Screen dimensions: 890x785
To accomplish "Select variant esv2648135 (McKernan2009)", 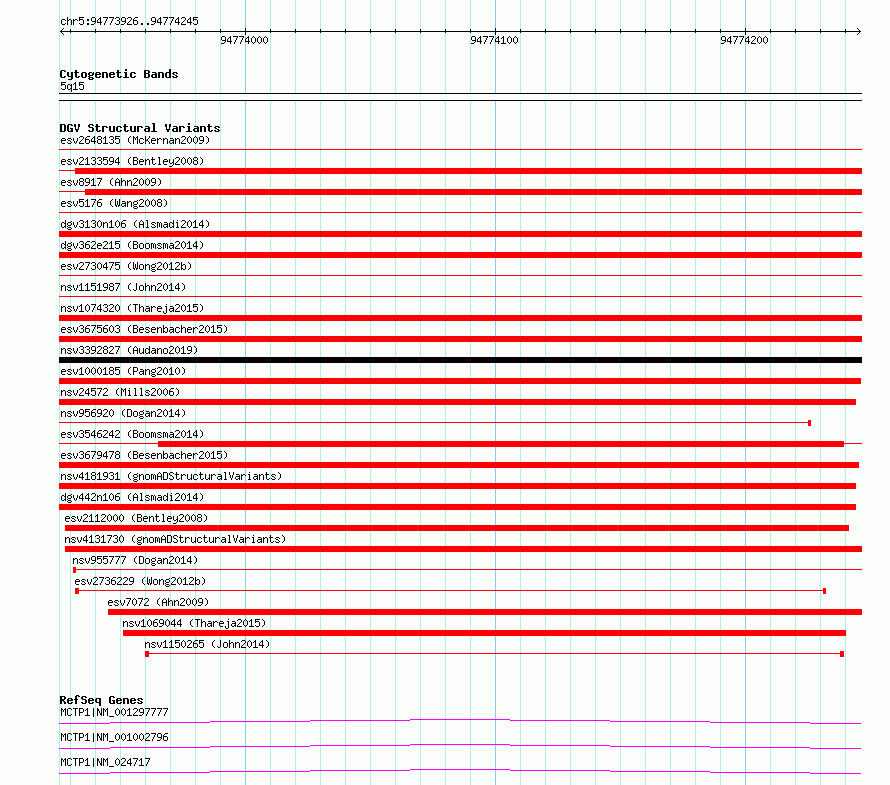I will [x=135, y=140].
